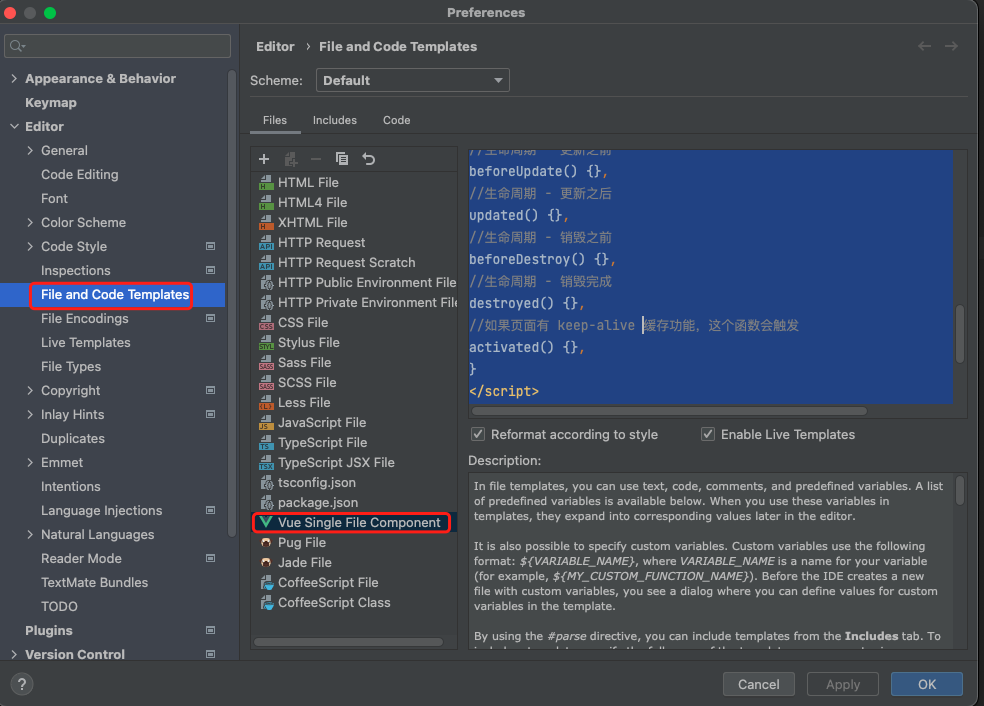Click the template editor vertical scrollbar

(960, 333)
